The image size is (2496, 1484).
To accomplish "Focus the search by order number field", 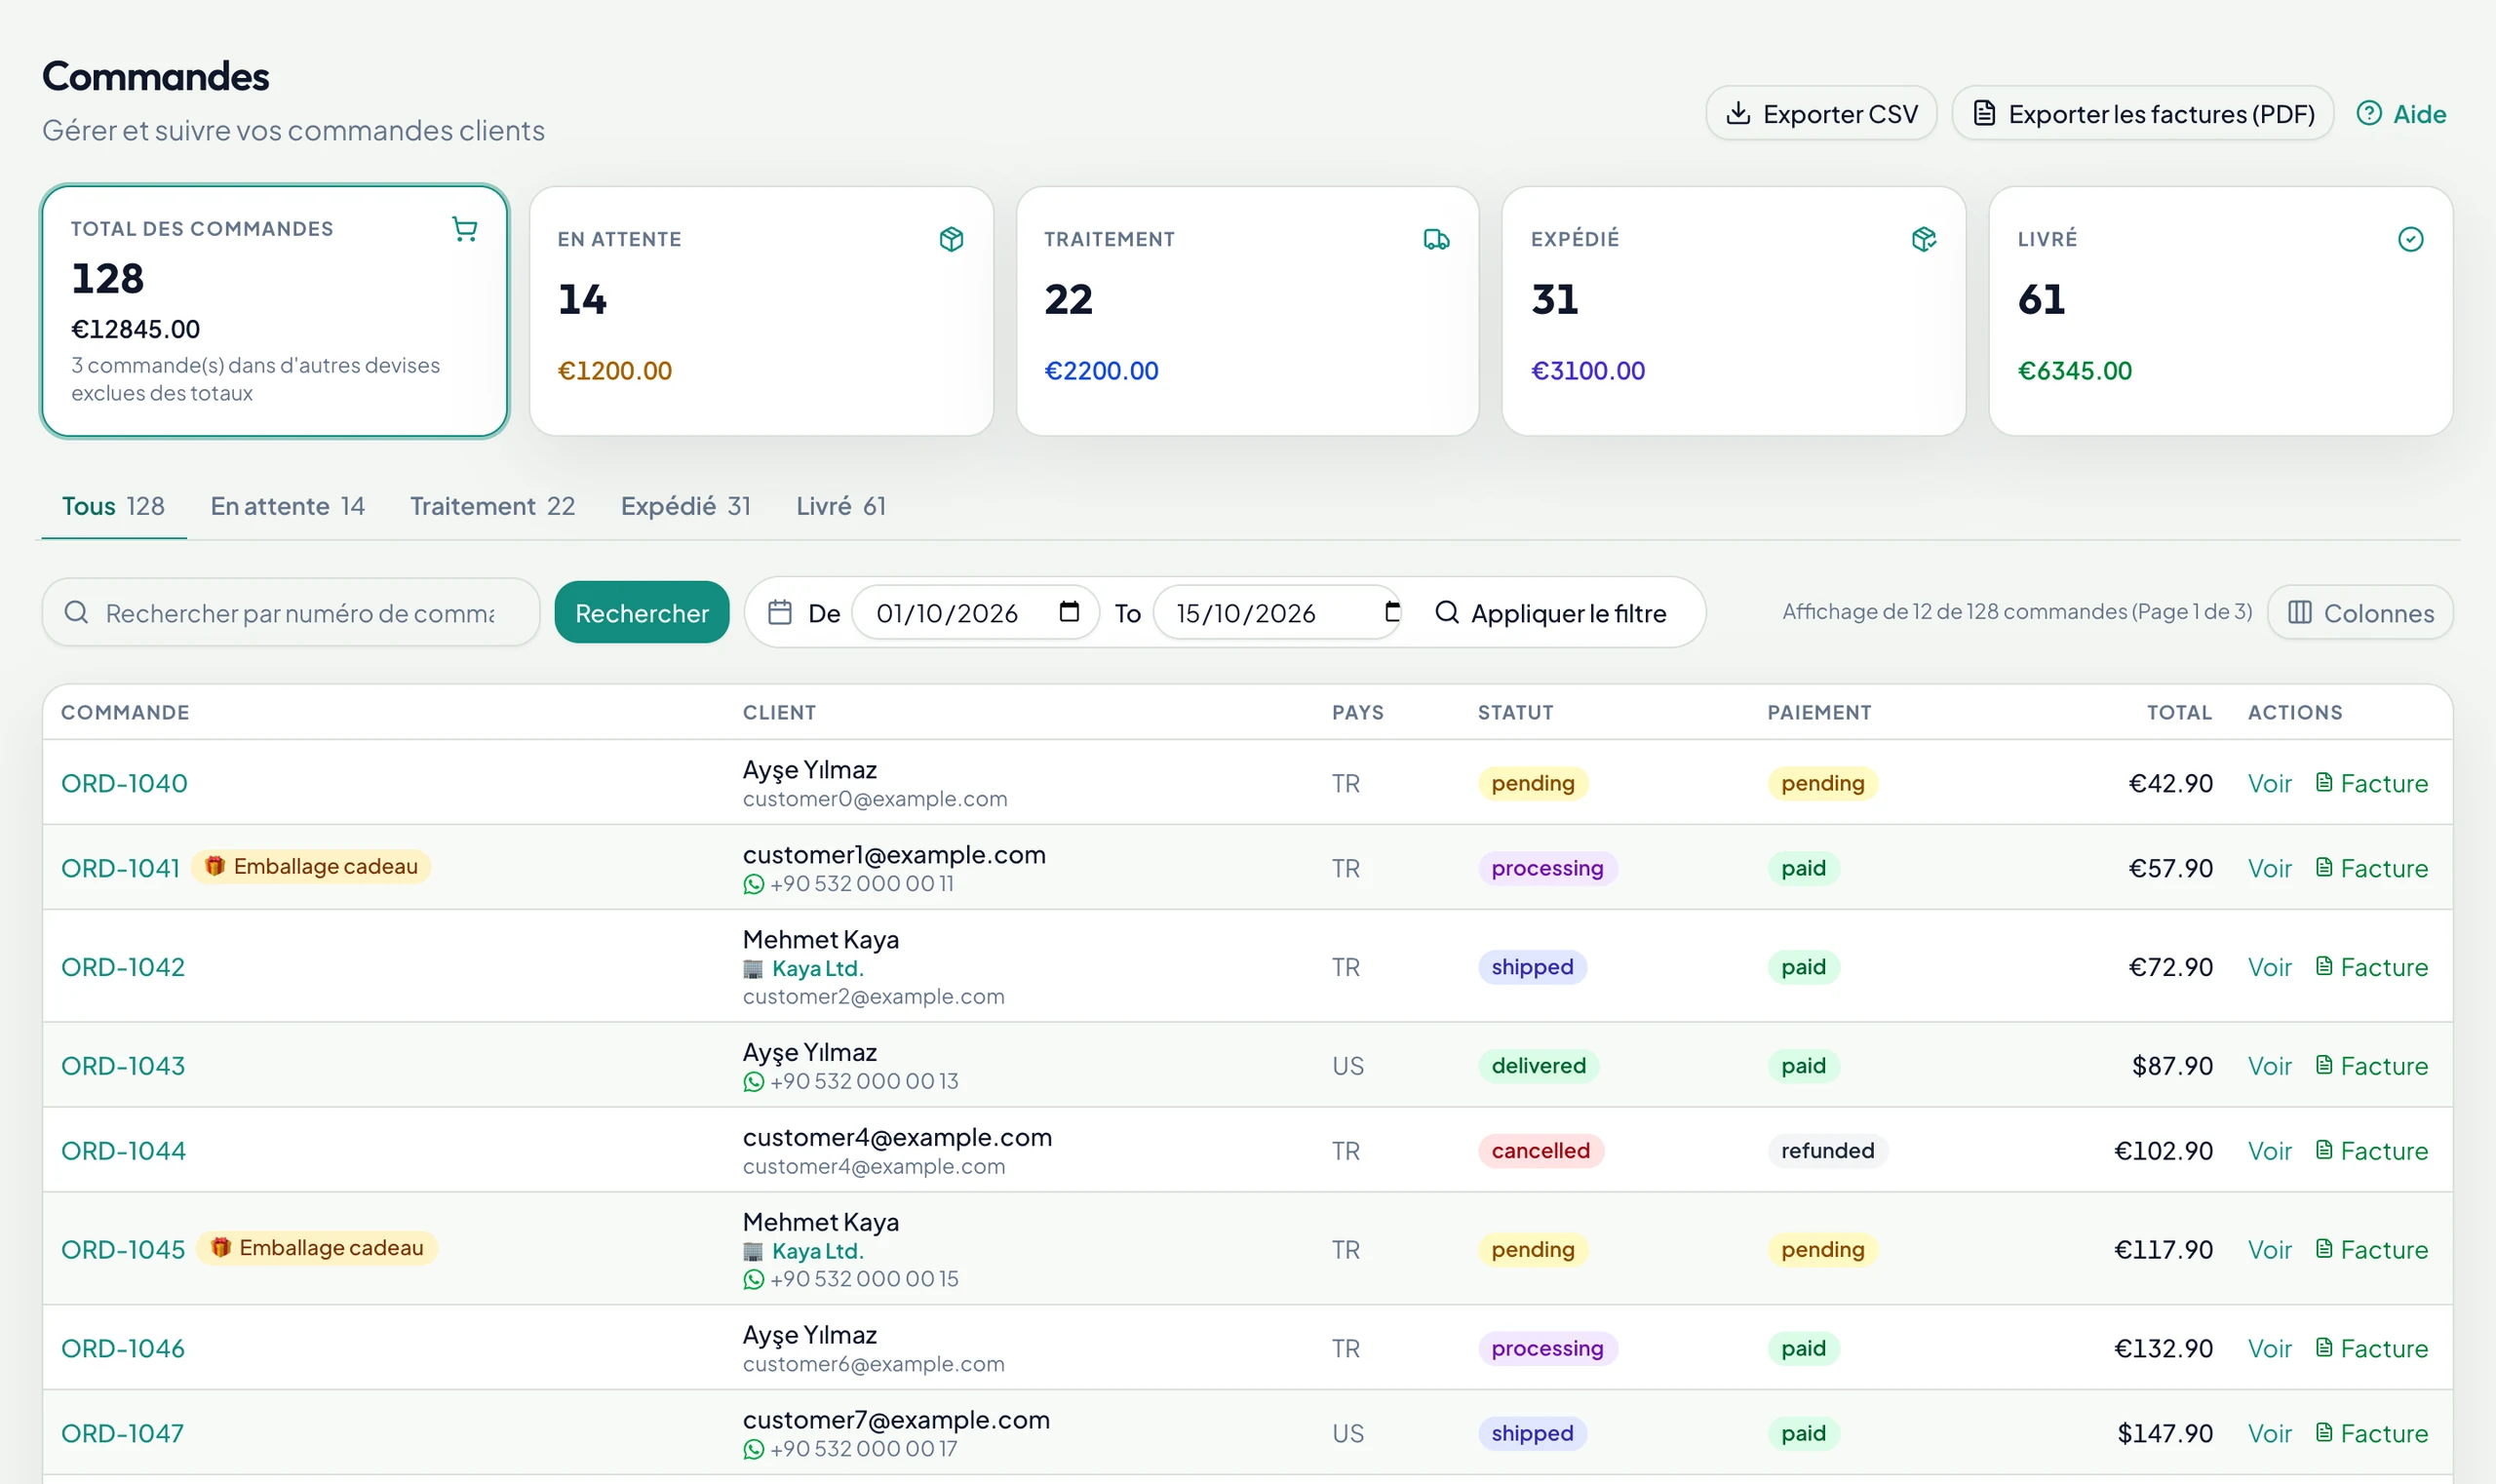I will point(290,612).
